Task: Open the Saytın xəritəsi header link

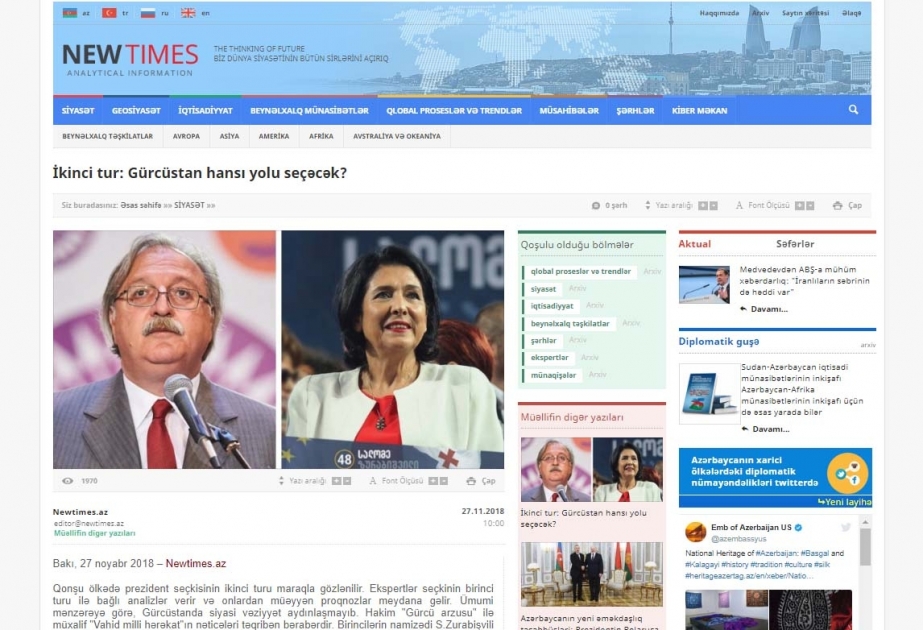Action: [x=805, y=13]
